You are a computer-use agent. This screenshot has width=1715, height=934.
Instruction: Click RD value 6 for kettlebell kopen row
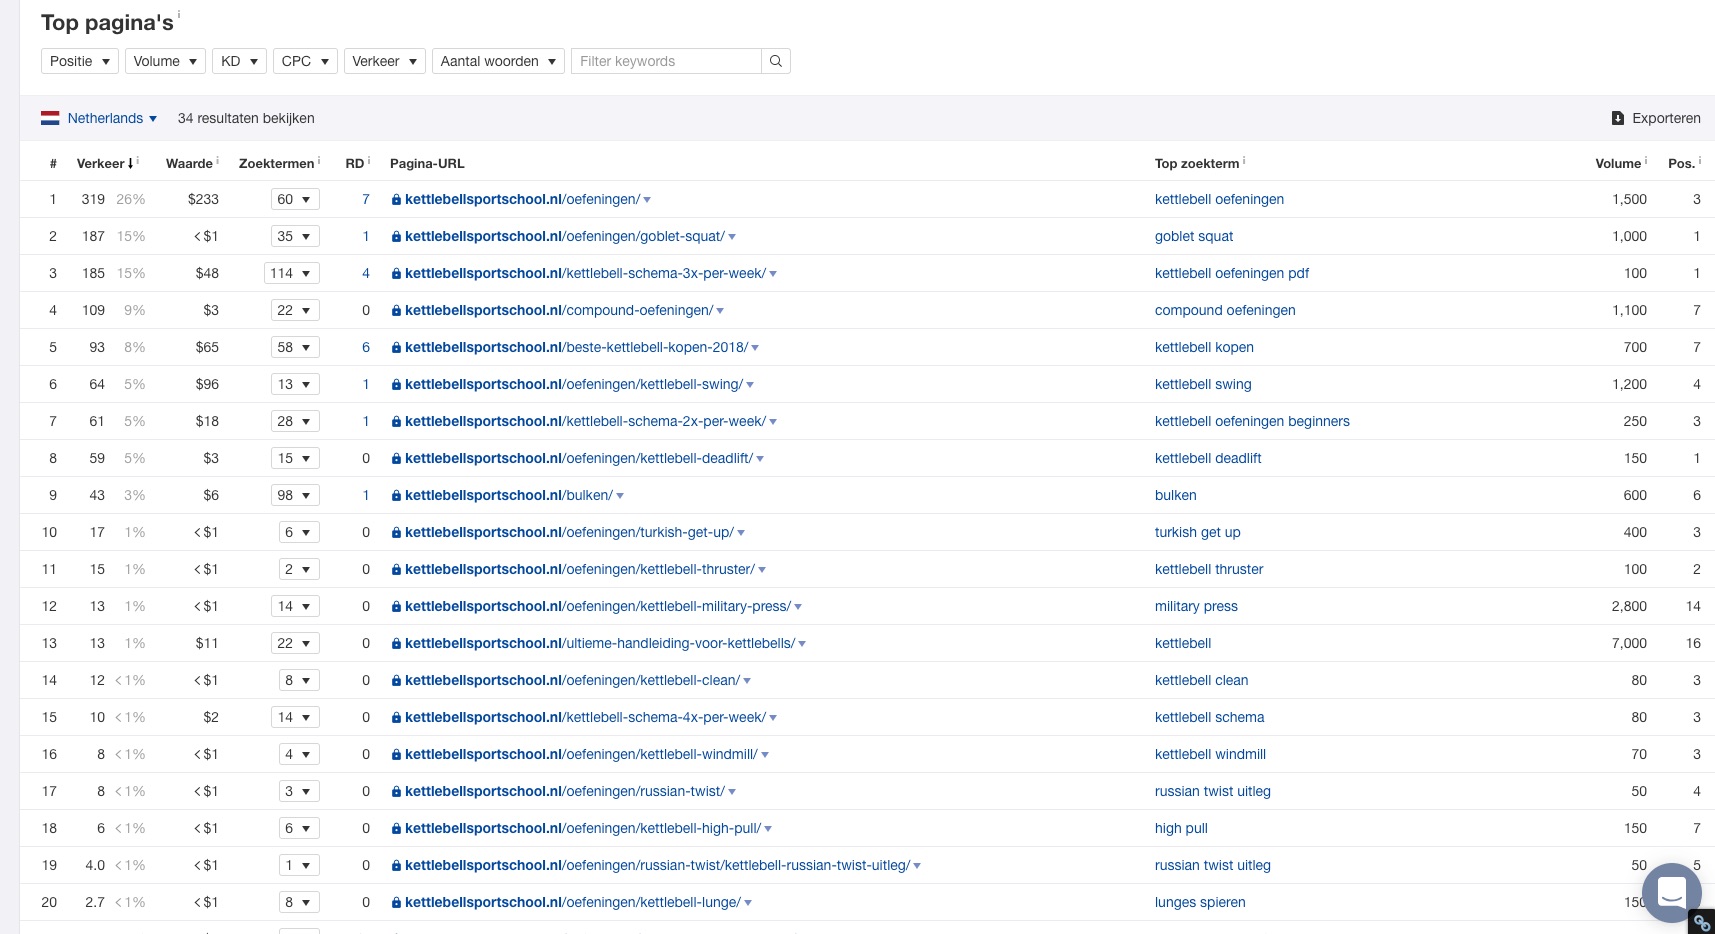(x=366, y=347)
